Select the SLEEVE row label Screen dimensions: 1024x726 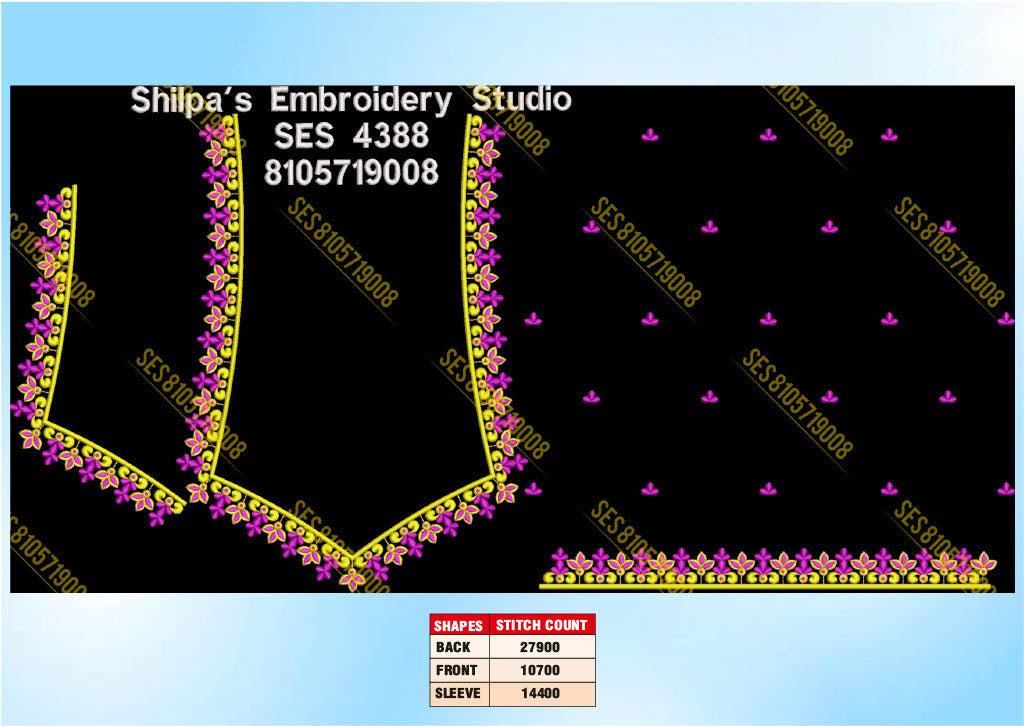point(458,693)
